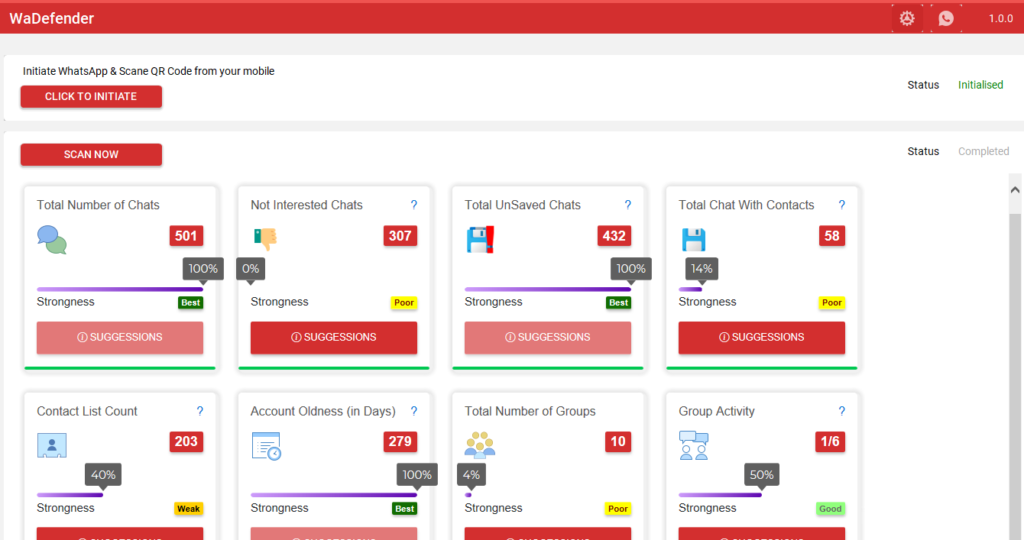Screen dimensions: 1024x540
Task: Click the 279 account days badge
Action: coord(400,441)
